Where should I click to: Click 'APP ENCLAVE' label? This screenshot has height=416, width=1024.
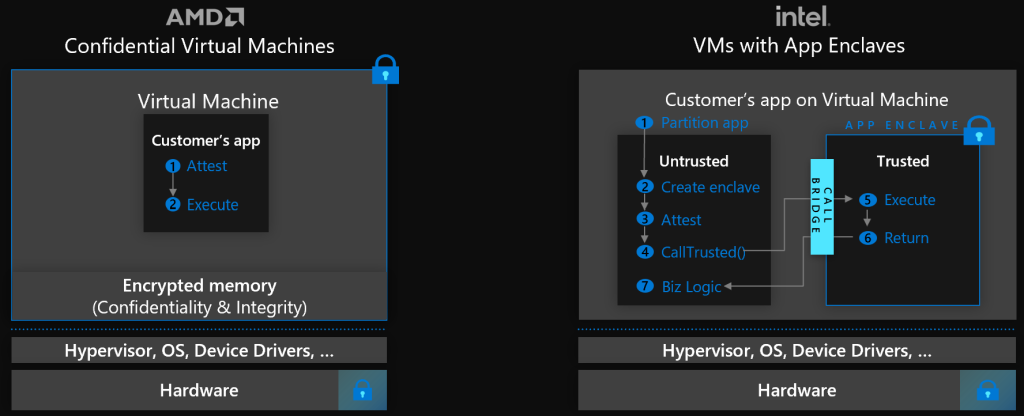pyautogui.click(x=902, y=125)
